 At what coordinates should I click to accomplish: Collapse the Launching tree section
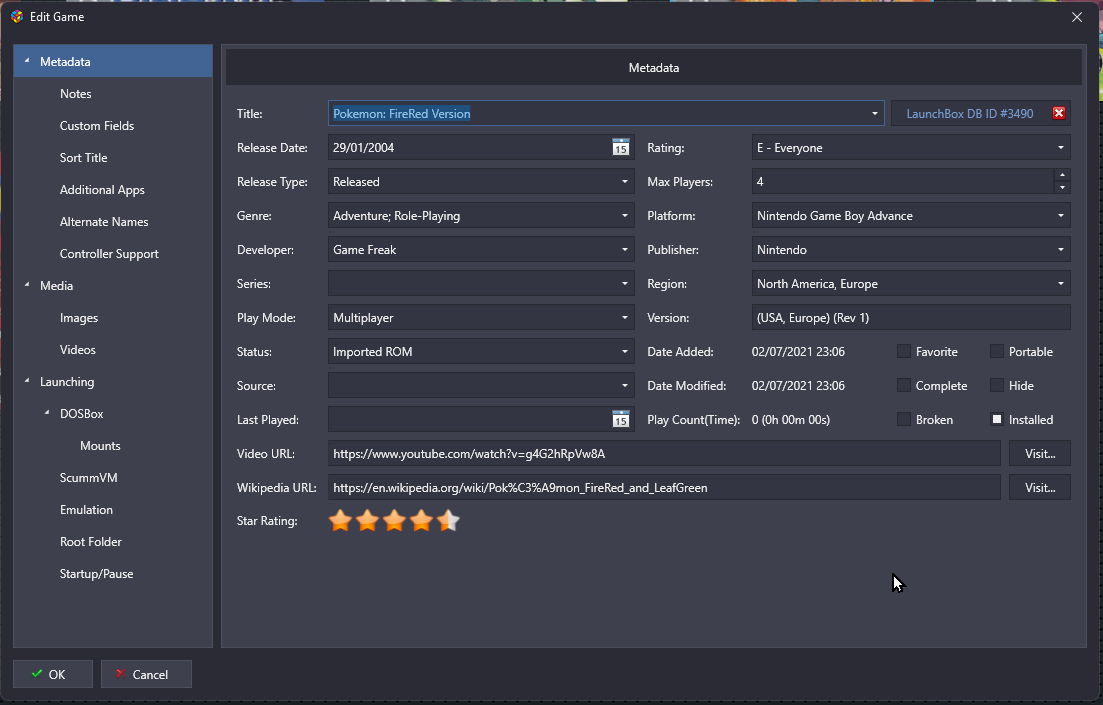coord(27,381)
